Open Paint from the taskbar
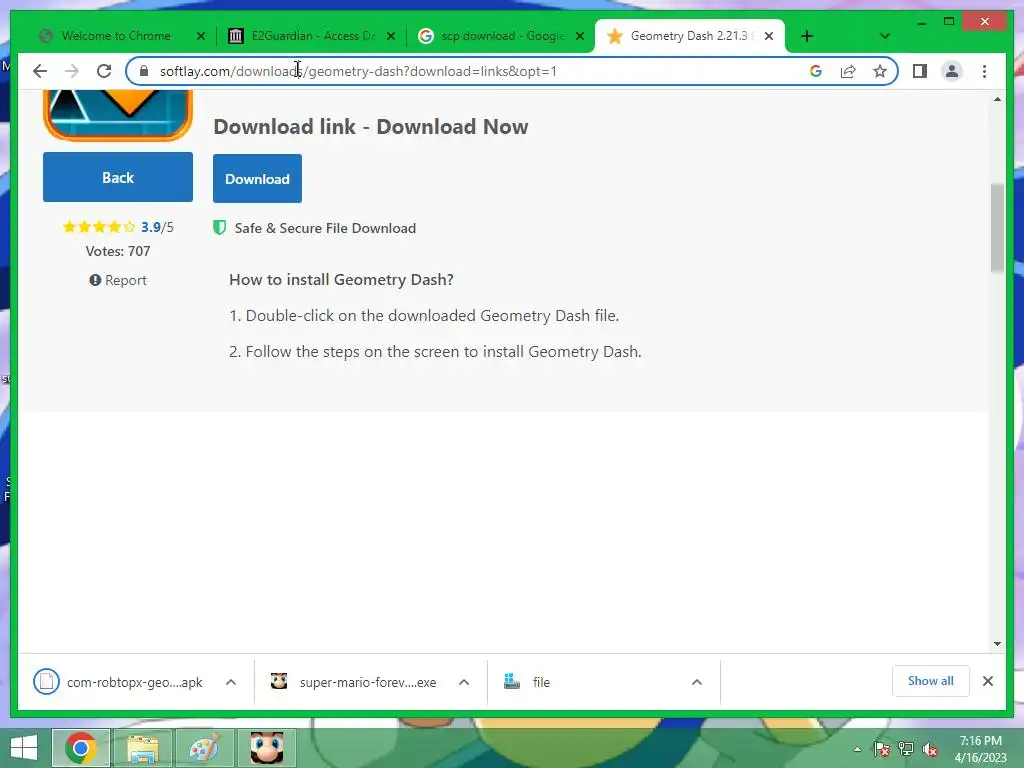 point(204,748)
